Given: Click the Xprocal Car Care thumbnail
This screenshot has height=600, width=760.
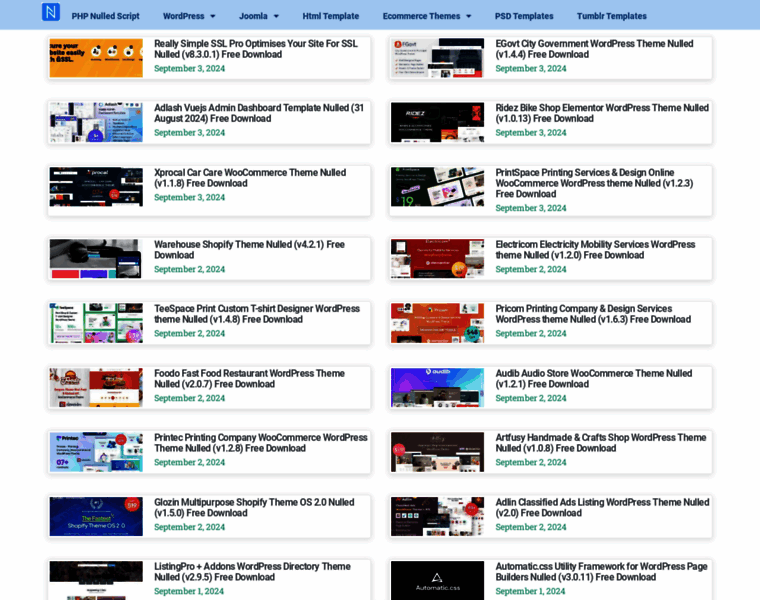Looking at the screenshot, I should [x=96, y=187].
